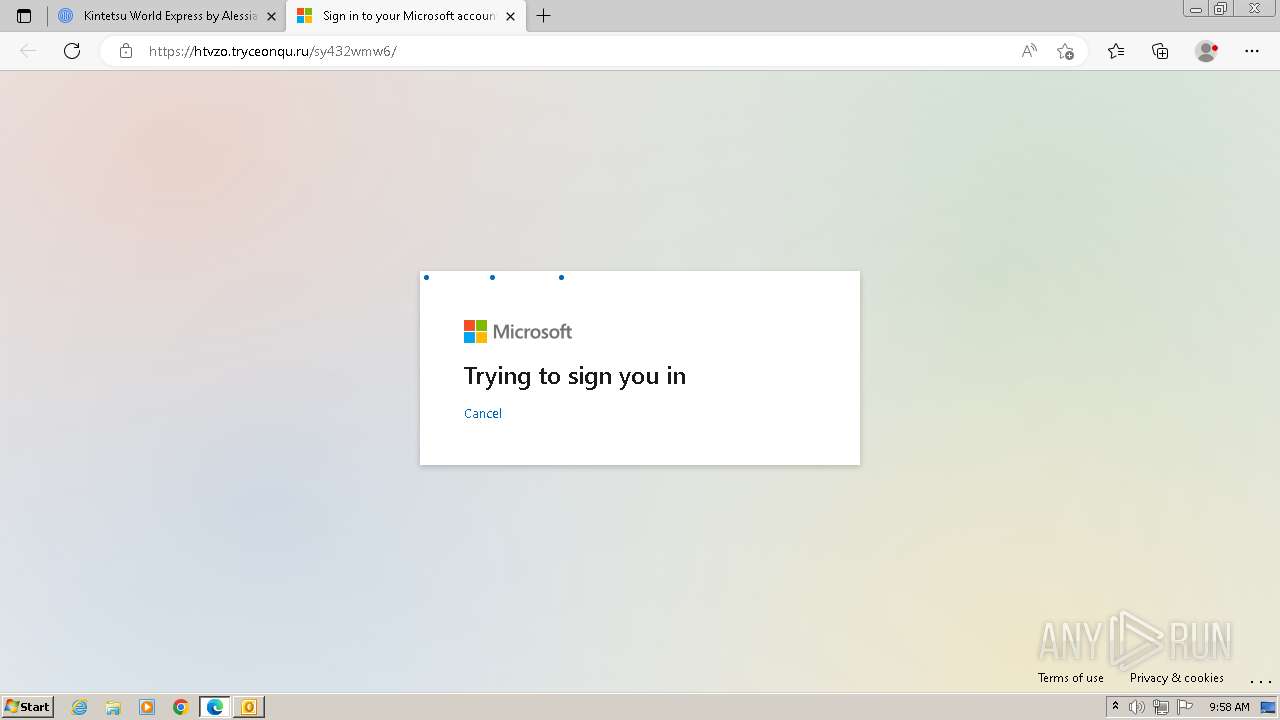Close the Kintetsu World Express tab
1280x720 pixels.
(271, 16)
